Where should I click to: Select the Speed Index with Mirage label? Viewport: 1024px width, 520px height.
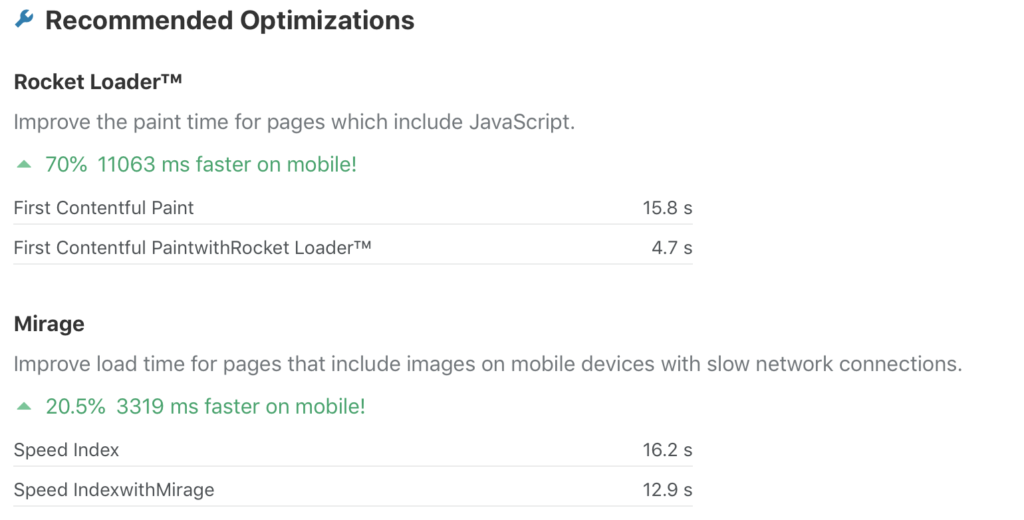[x=114, y=490]
